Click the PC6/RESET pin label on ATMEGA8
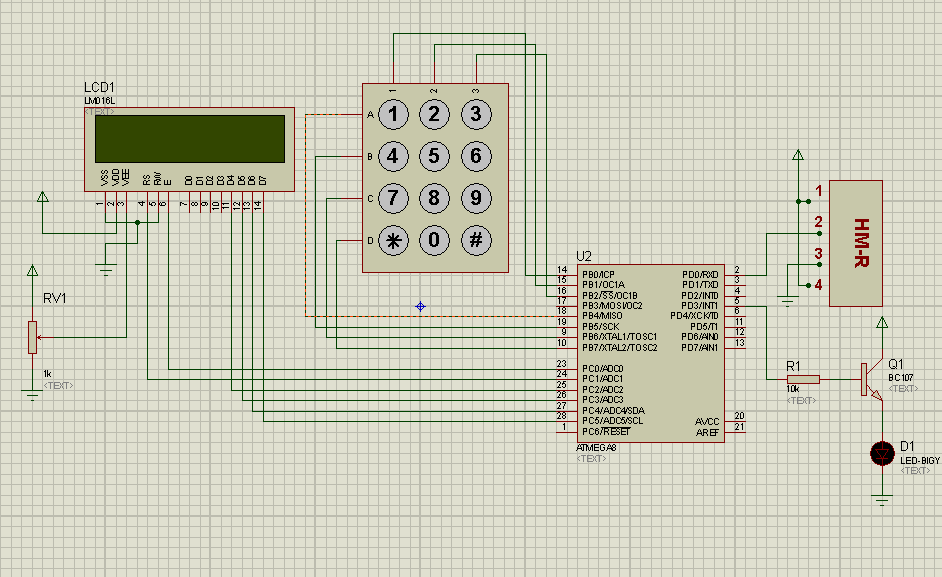942x577 pixels. pos(606,431)
